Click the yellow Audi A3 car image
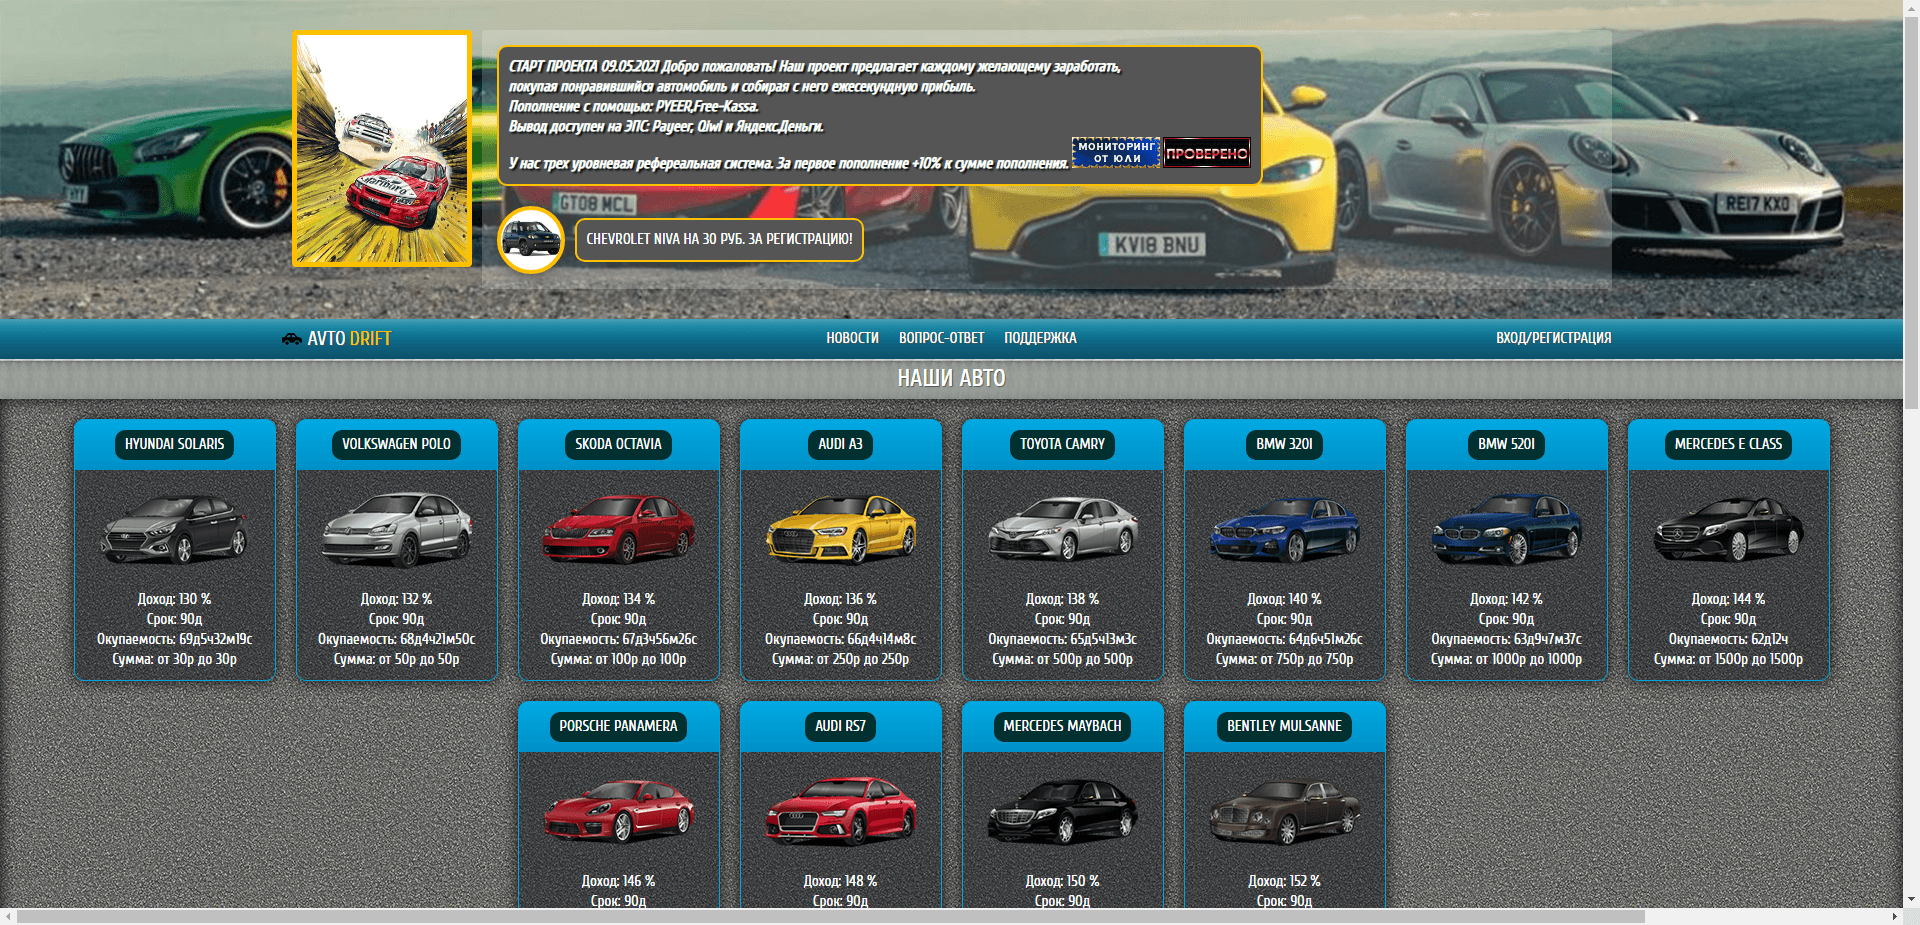The width and height of the screenshot is (1920, 925). pyautogui.click(x=840, y=529)
